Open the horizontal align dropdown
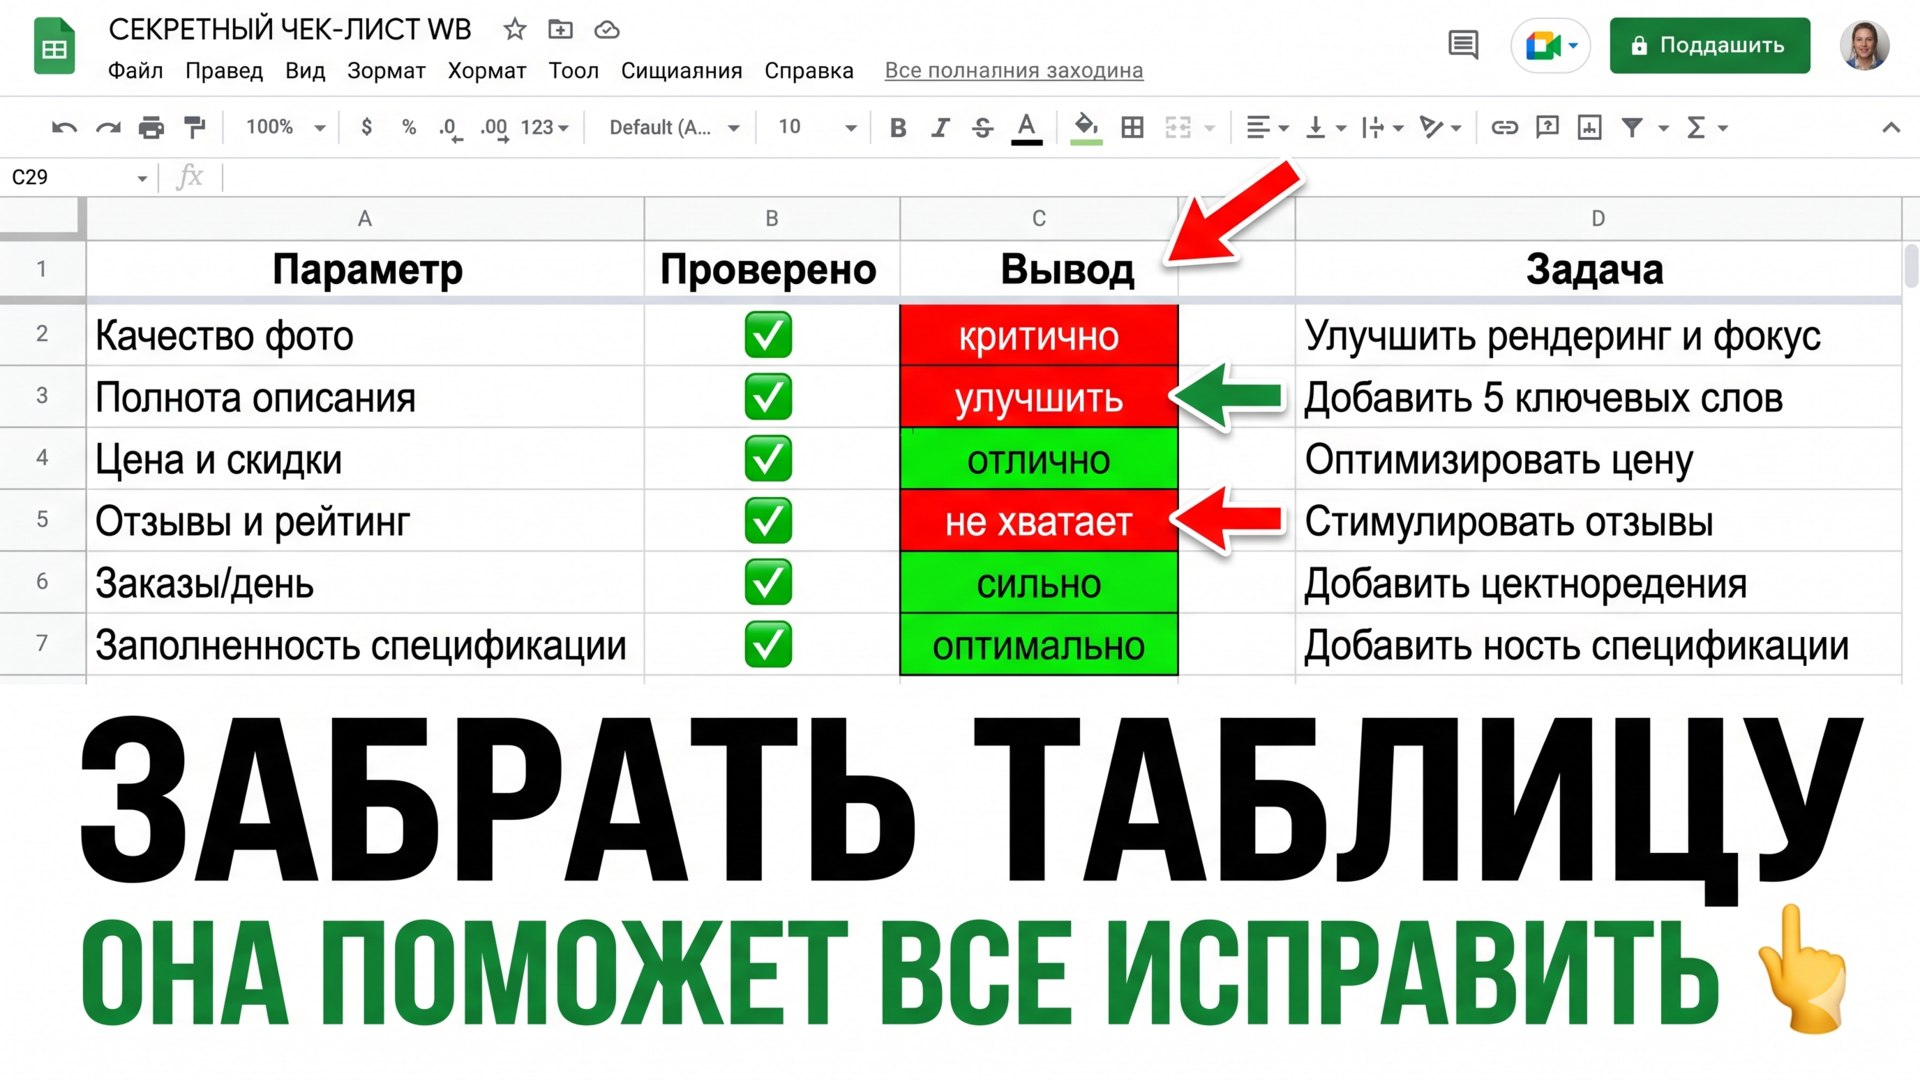The height and width of the screenshot is (1080, 1920). click(1267, 127)
